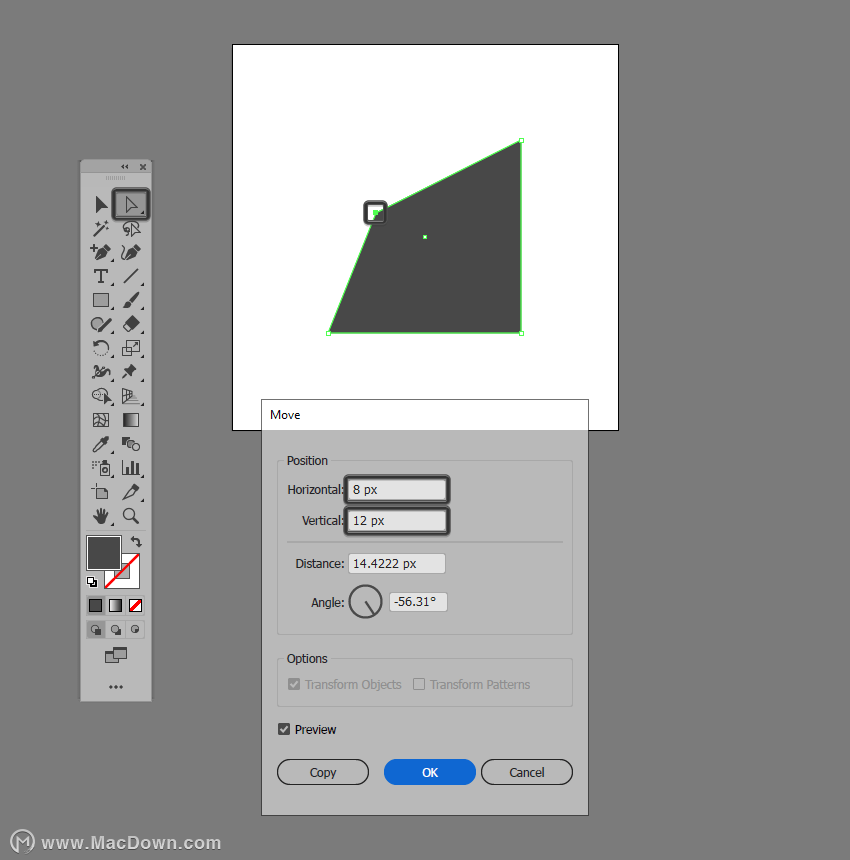
Task: Select the Mesh tool
Action: click(101, 420)
